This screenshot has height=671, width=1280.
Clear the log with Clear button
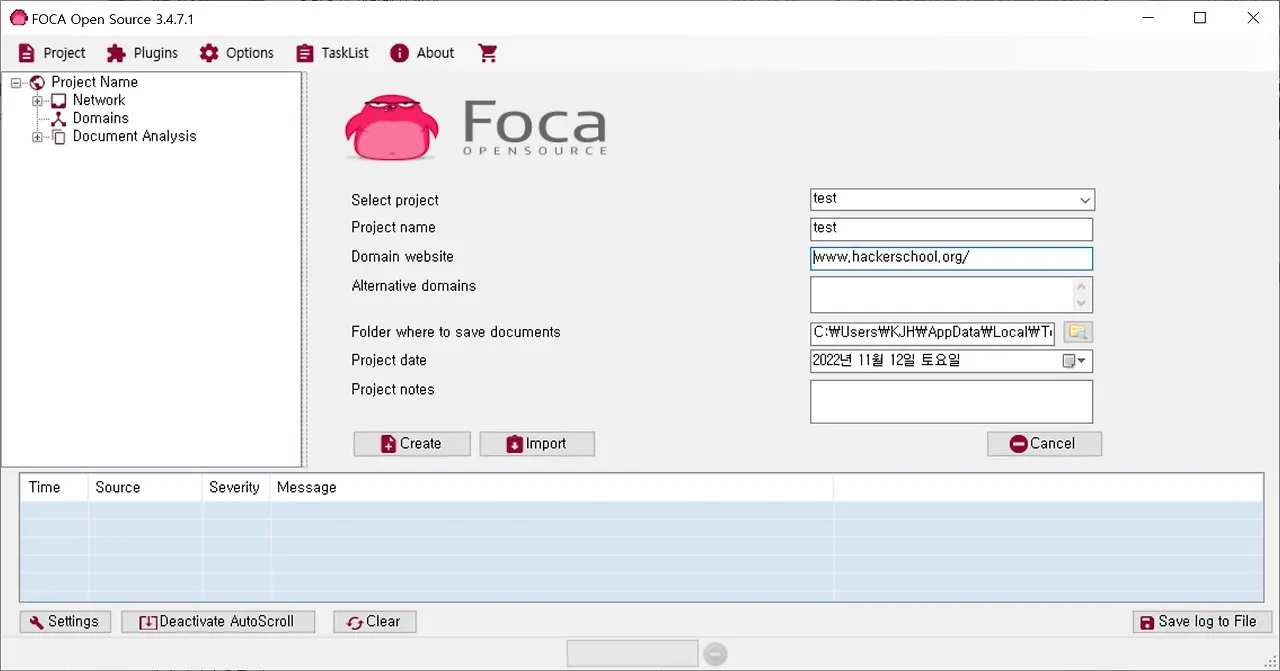click(374, 622)
